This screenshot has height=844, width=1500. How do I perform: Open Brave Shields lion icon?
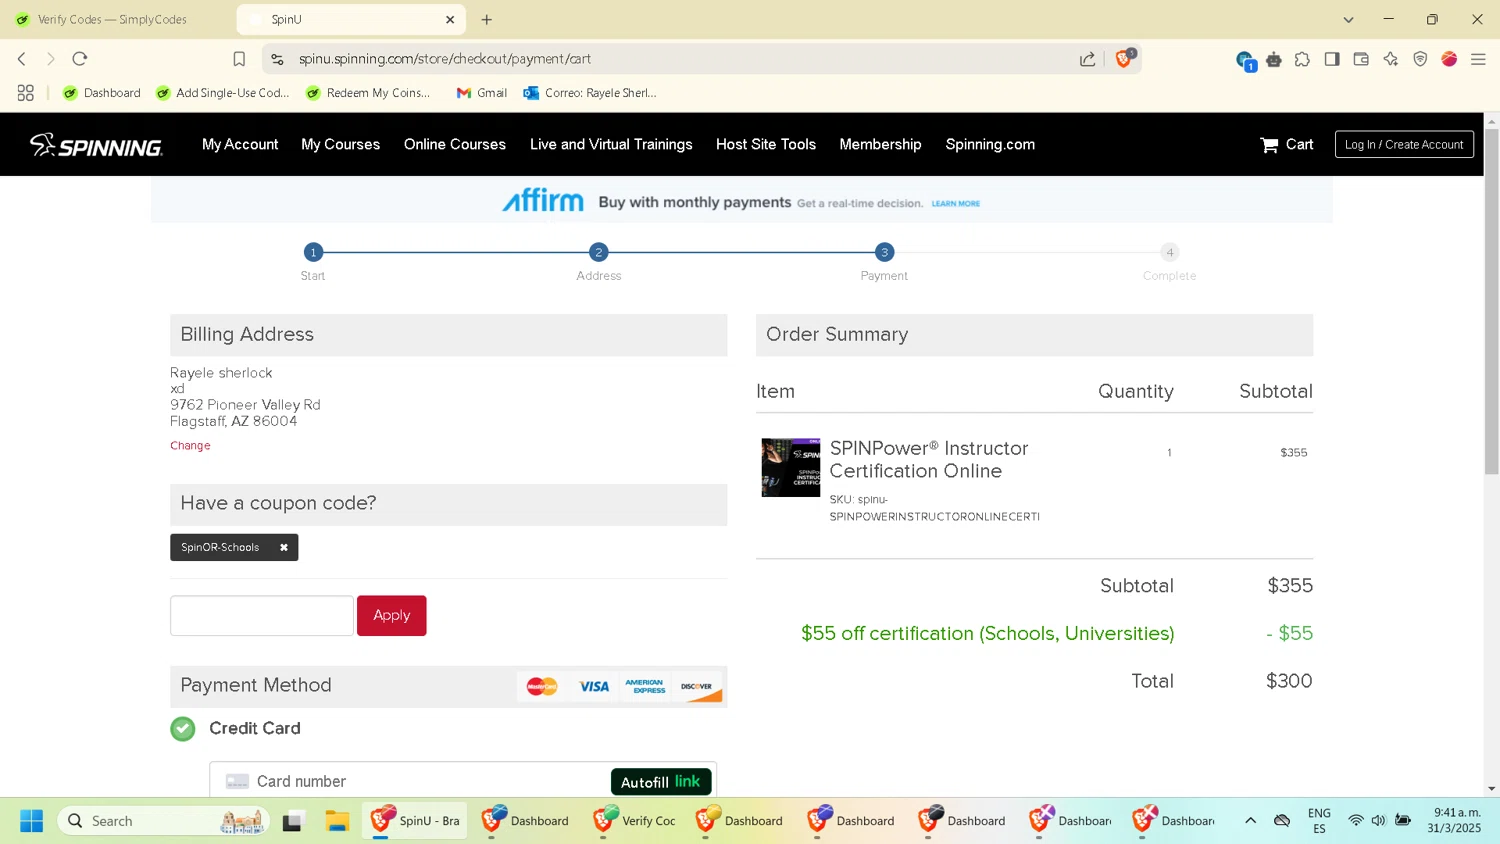(1125, 58)
